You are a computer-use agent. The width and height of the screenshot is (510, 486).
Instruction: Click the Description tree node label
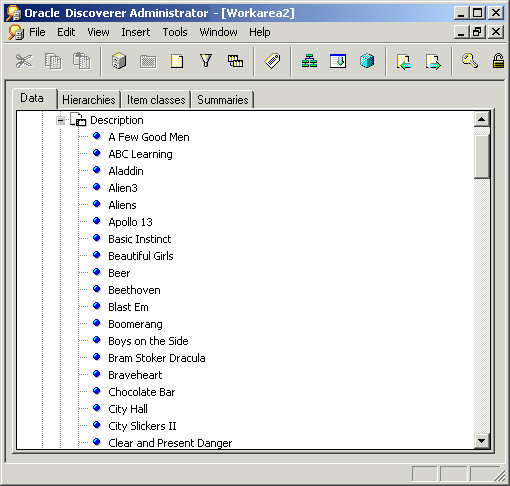point(117,120)
